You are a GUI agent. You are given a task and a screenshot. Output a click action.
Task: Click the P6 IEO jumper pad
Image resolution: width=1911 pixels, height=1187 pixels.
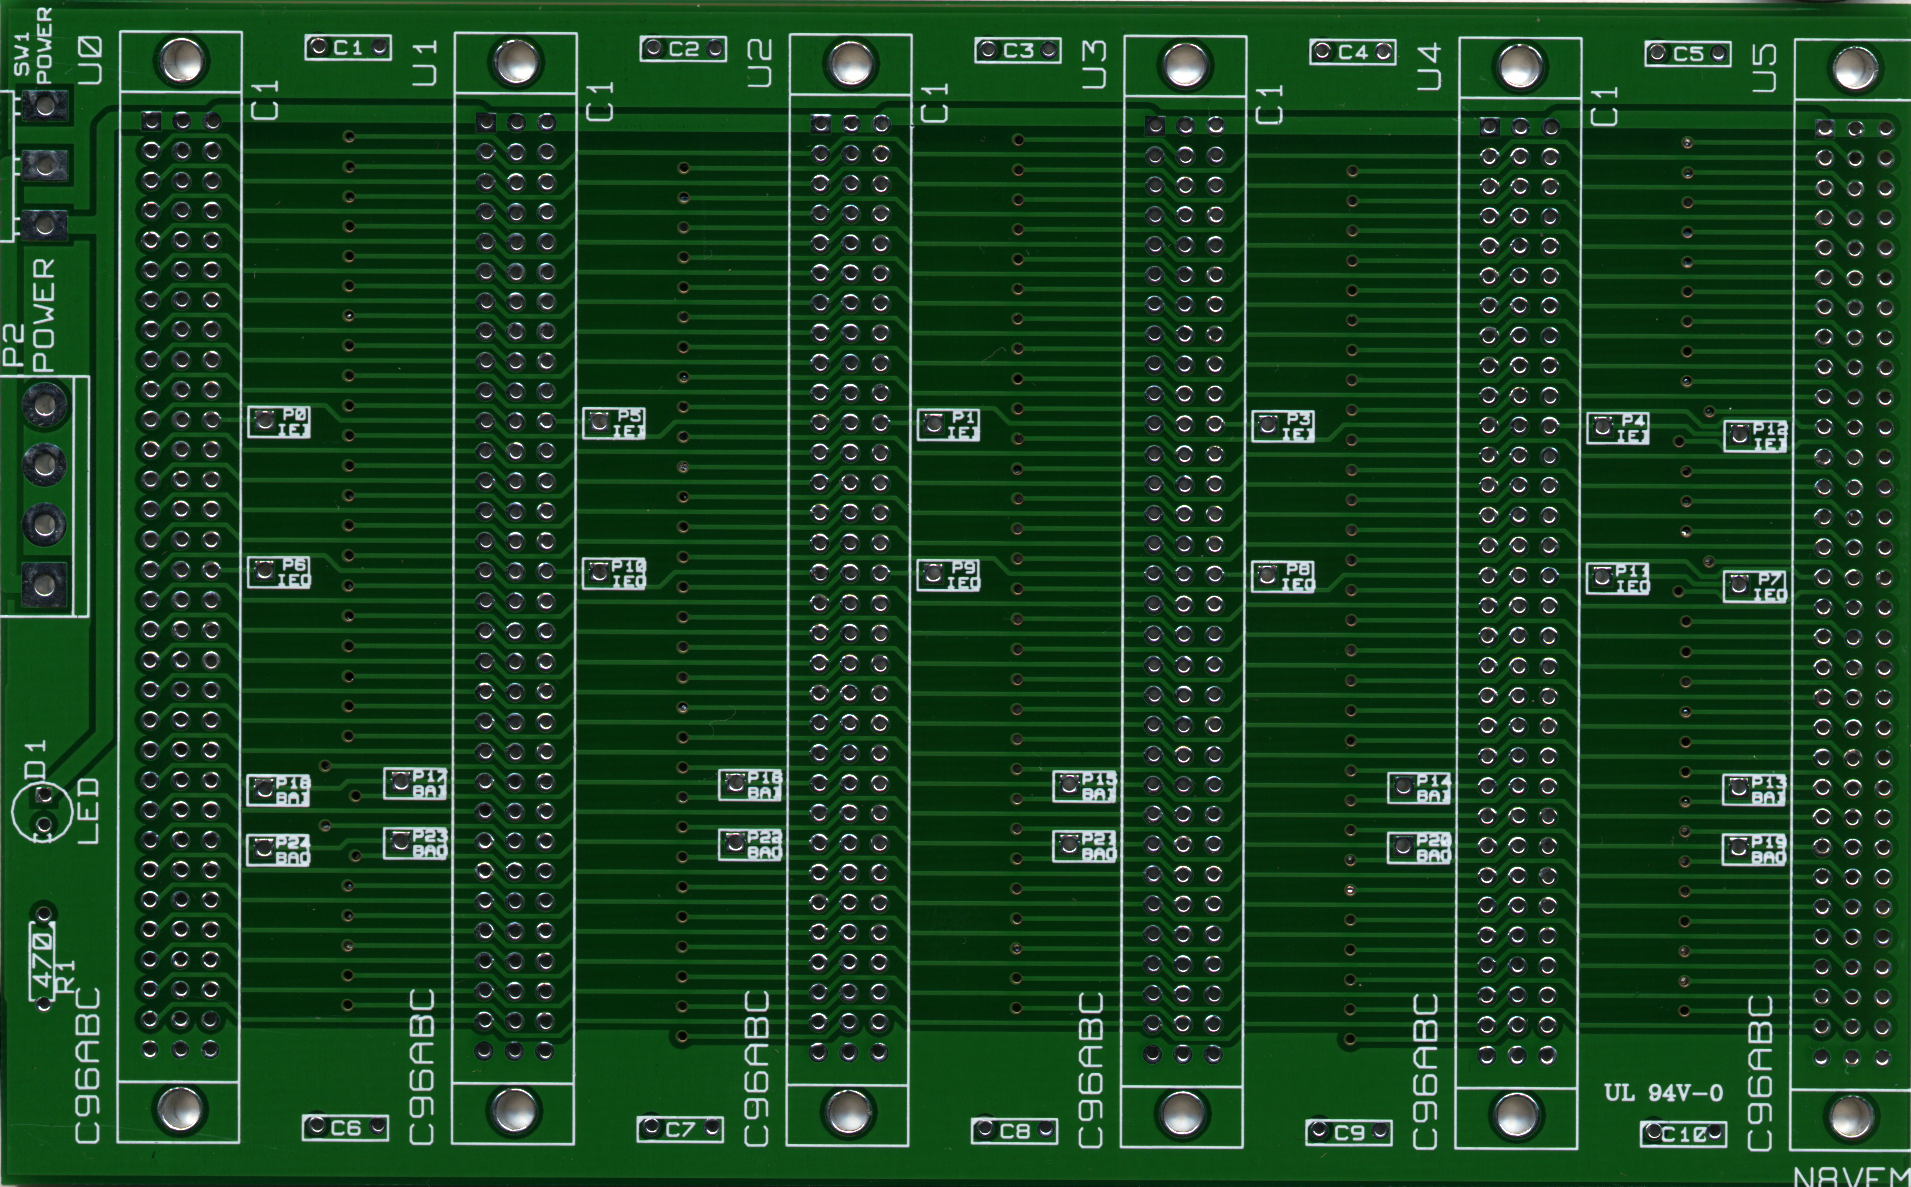(279, 572)
